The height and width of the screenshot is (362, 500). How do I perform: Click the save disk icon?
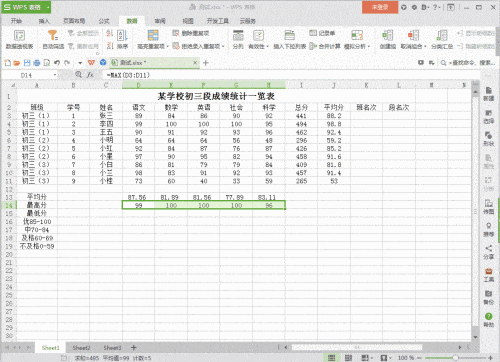pyautogui.click(x=27, y=63)
